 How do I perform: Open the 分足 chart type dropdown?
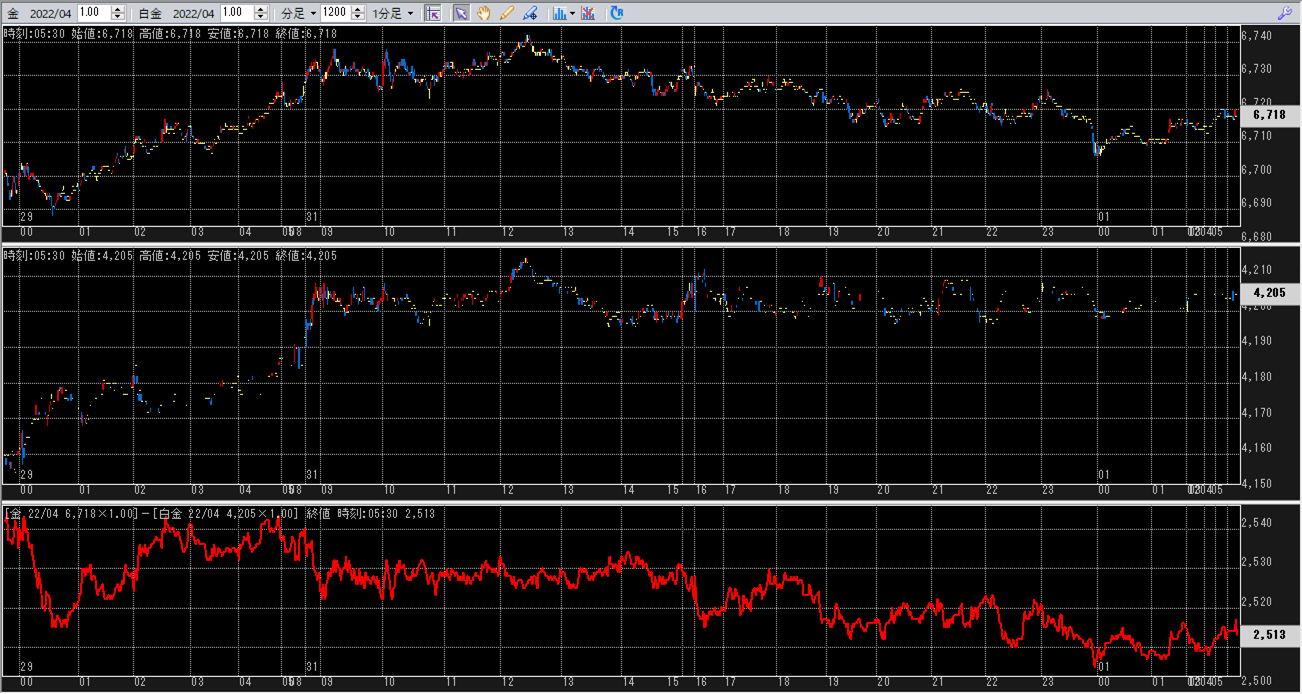[299, 13]
